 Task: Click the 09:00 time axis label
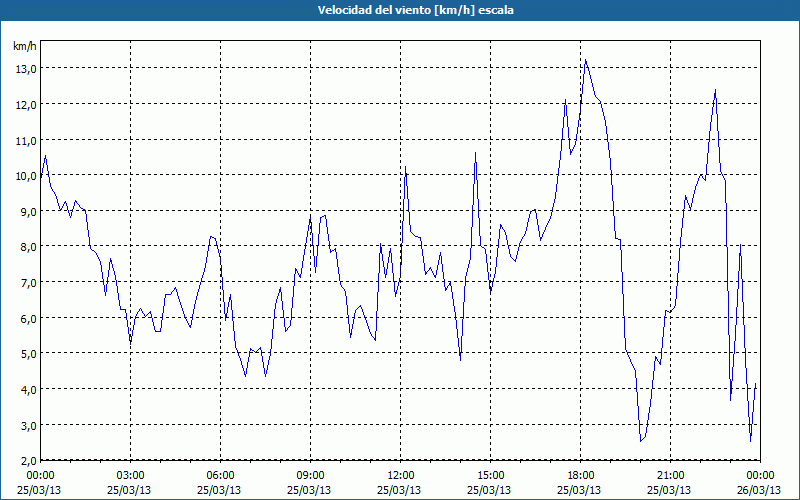[x=310, y=475]
